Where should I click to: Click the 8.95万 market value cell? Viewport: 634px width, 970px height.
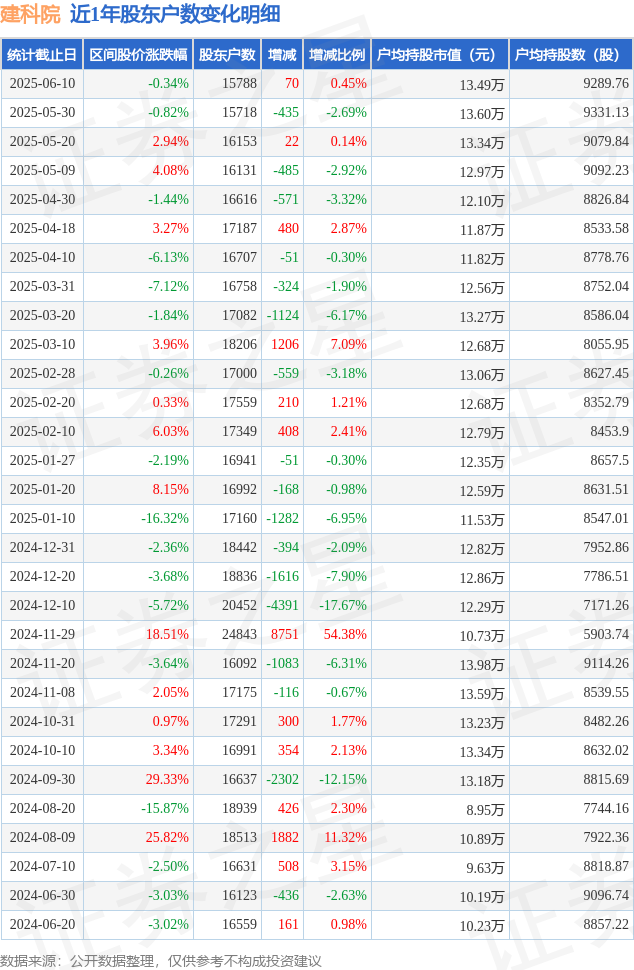485,809
